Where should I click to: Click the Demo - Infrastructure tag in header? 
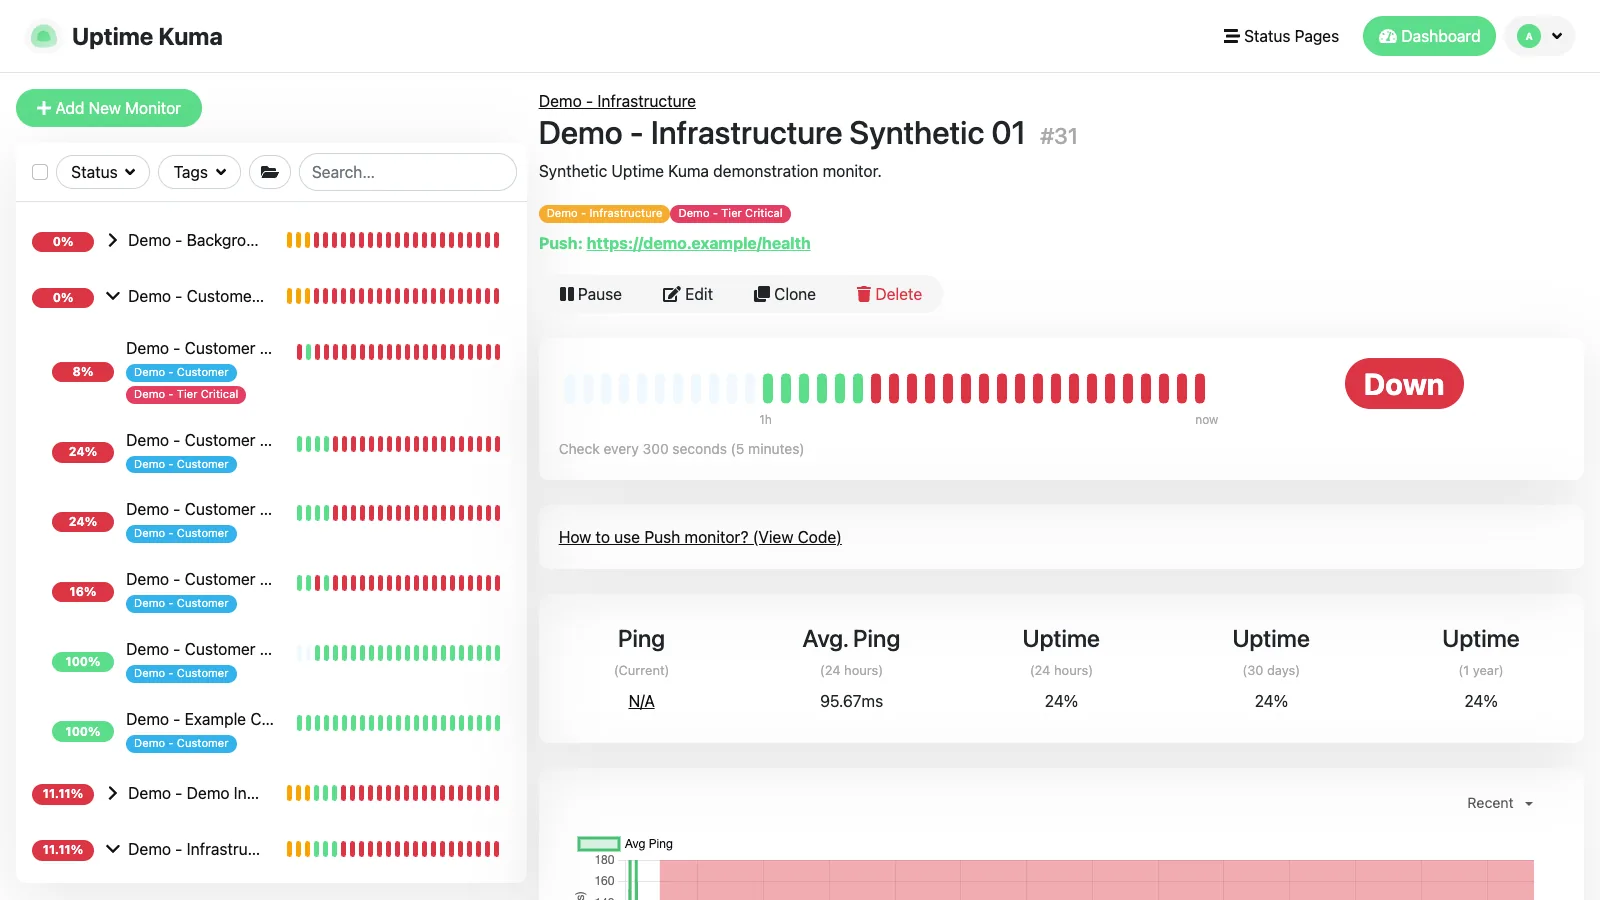604,213
